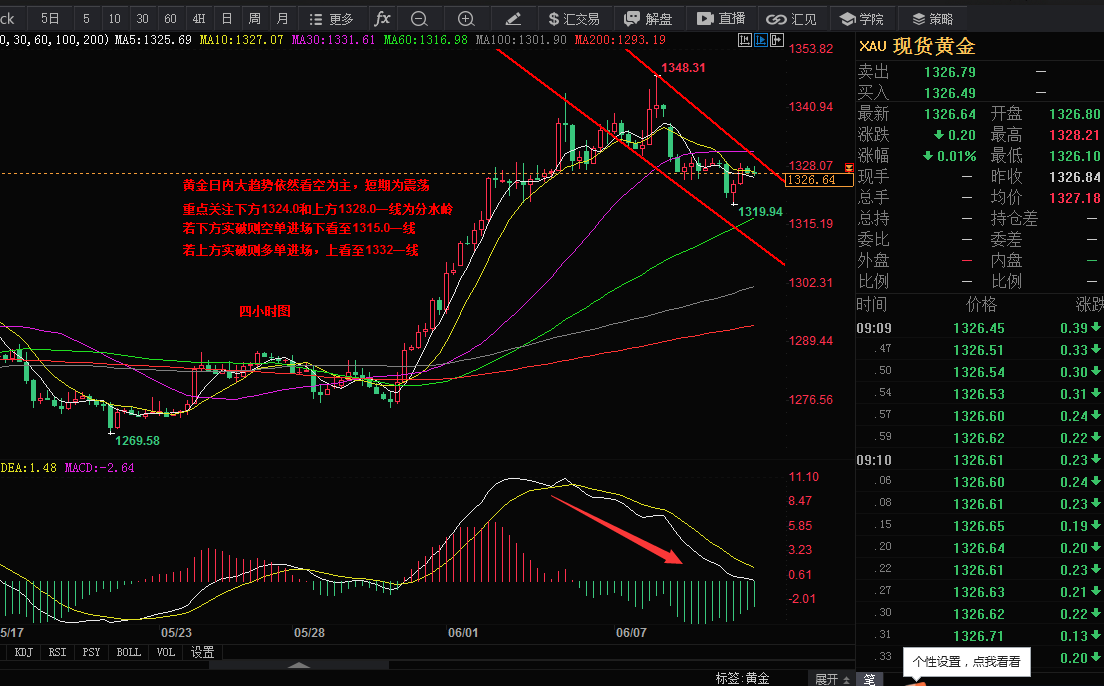Select the 4H timeframe
1104x686 pixels.
pos(199,19)
